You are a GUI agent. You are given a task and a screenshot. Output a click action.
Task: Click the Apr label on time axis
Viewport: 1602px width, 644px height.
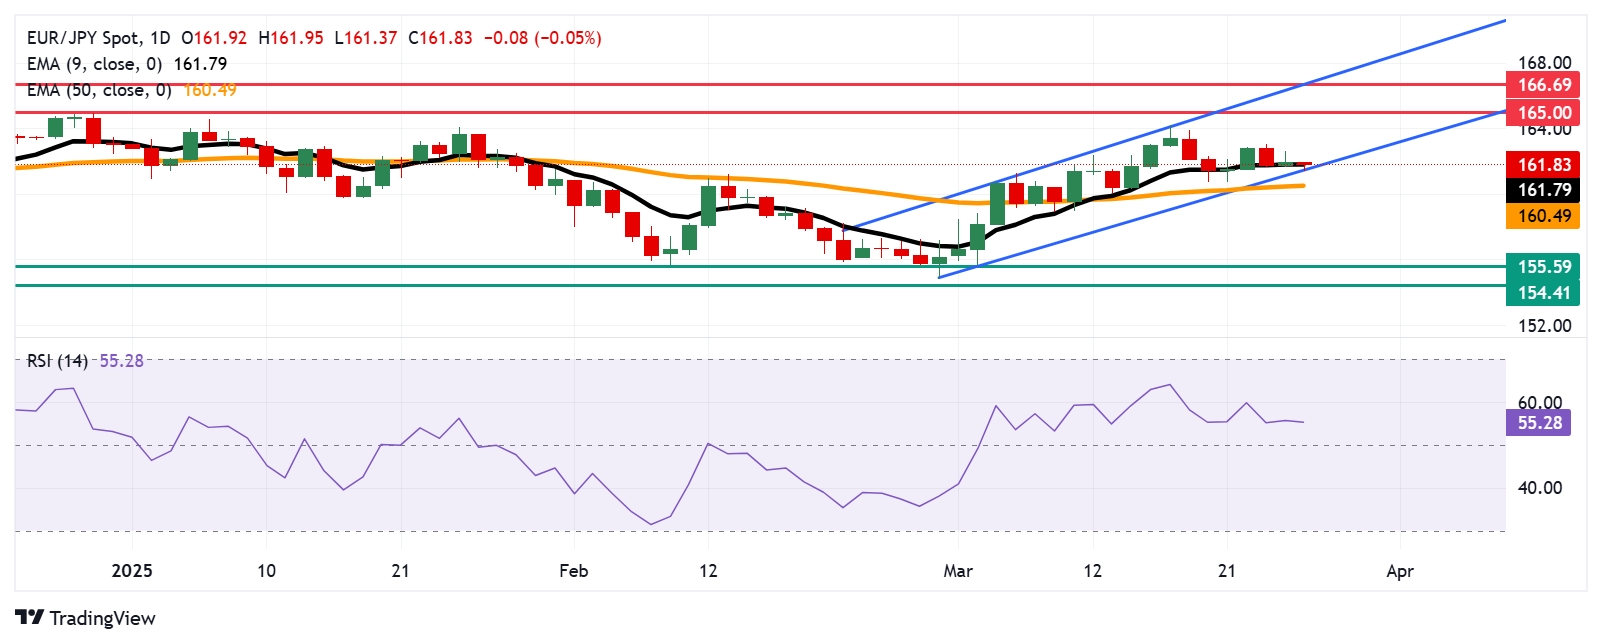coord(1400,571)
